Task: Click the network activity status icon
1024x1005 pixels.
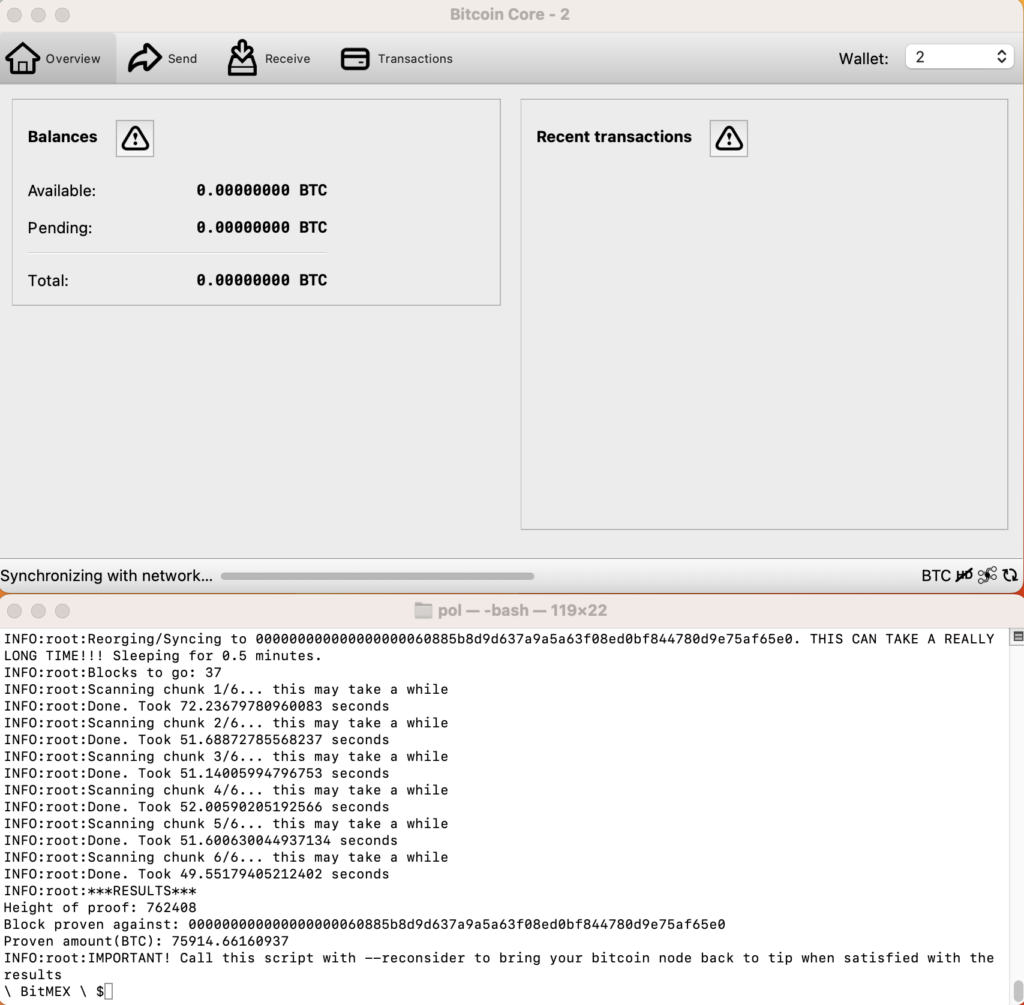Action: point(987,575)
